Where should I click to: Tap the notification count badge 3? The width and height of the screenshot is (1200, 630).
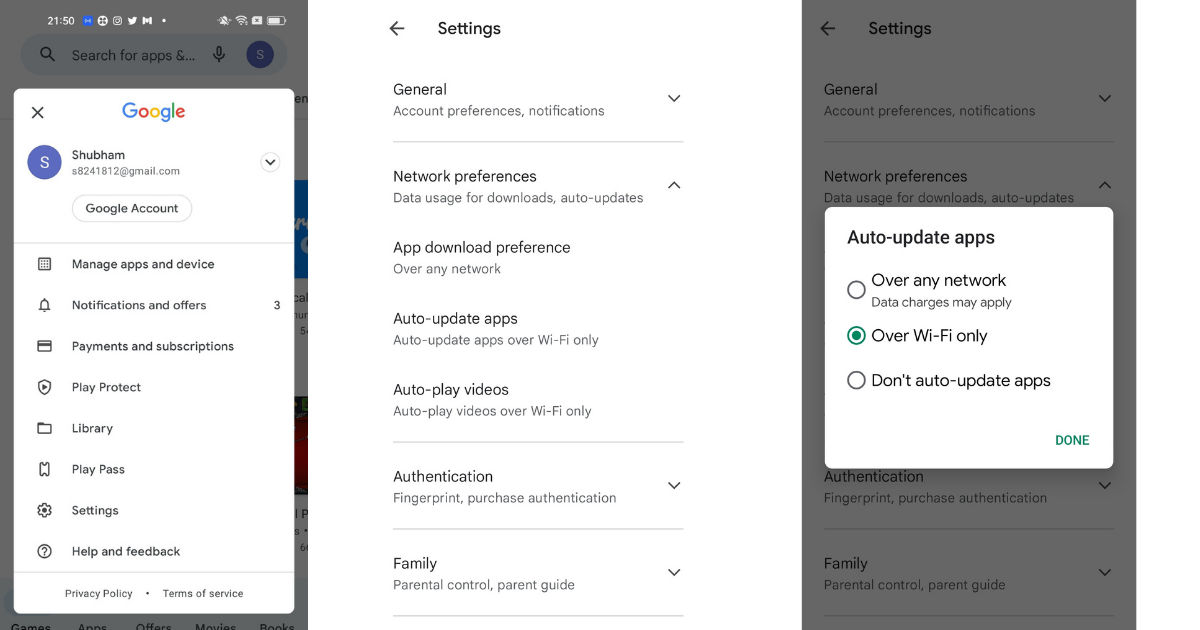[277, 305]
